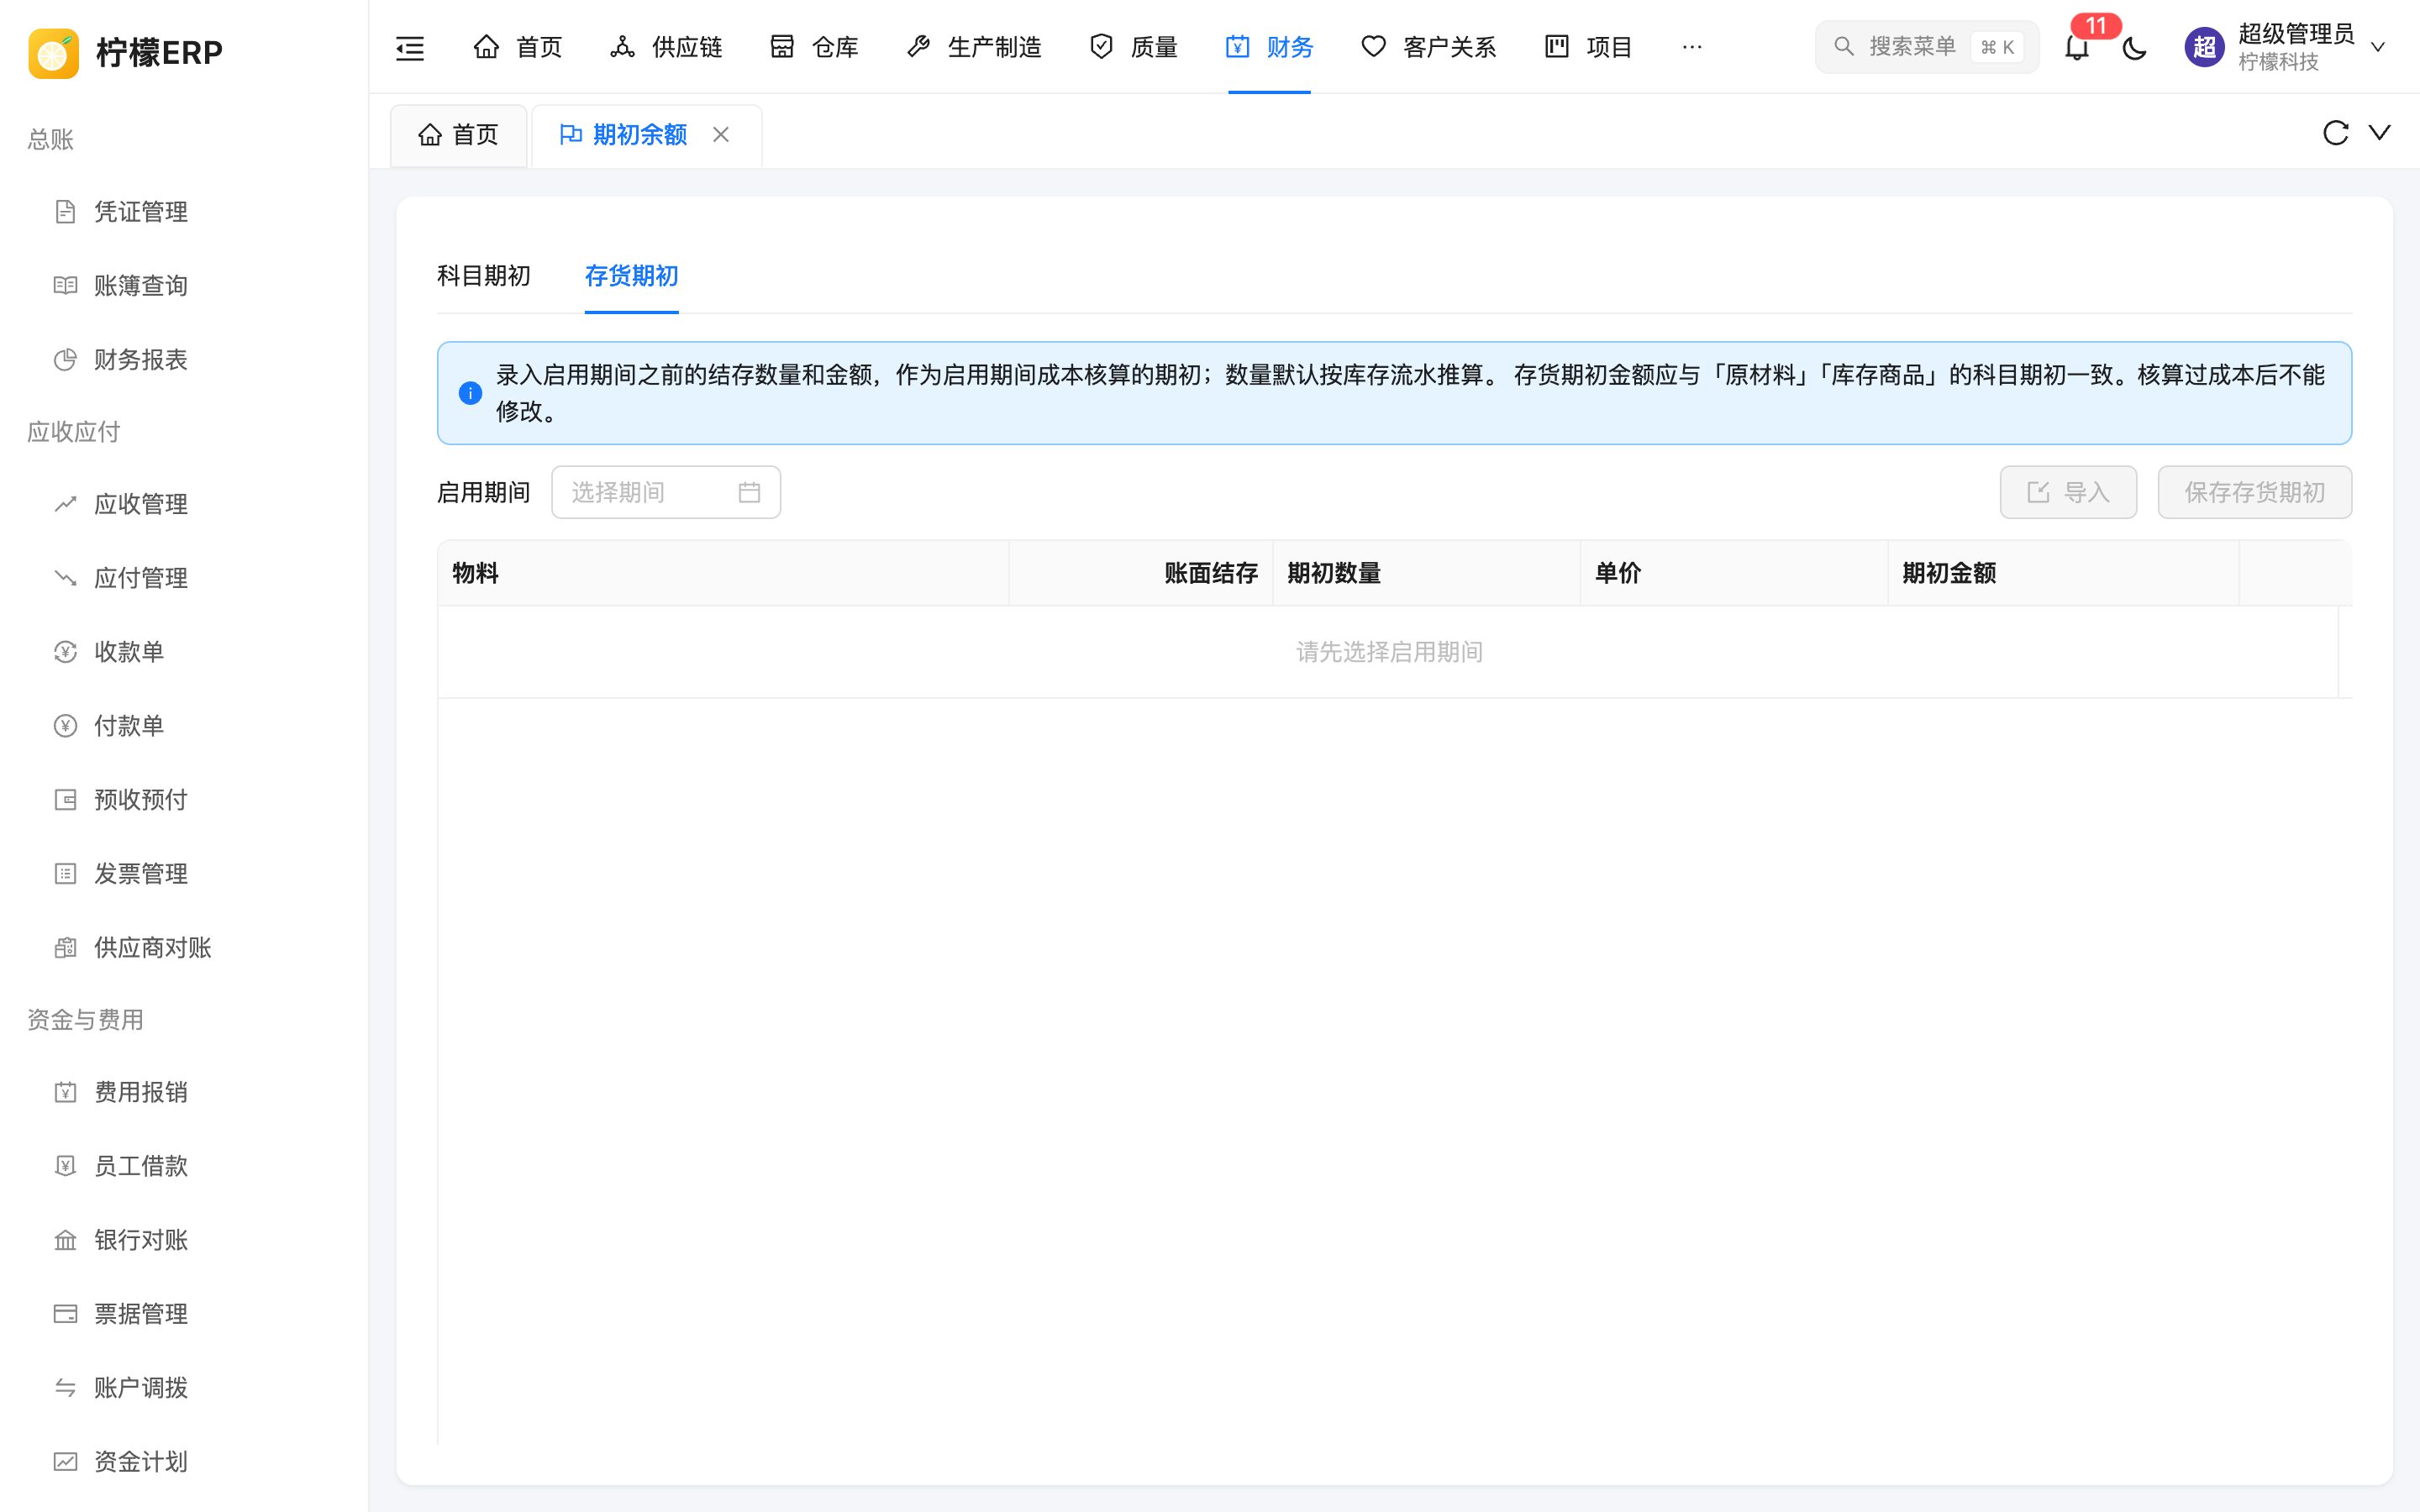2420x1512 pixels.
Task: Collapse the sidebar menu toggle icon
Action: tap(410, 47)
